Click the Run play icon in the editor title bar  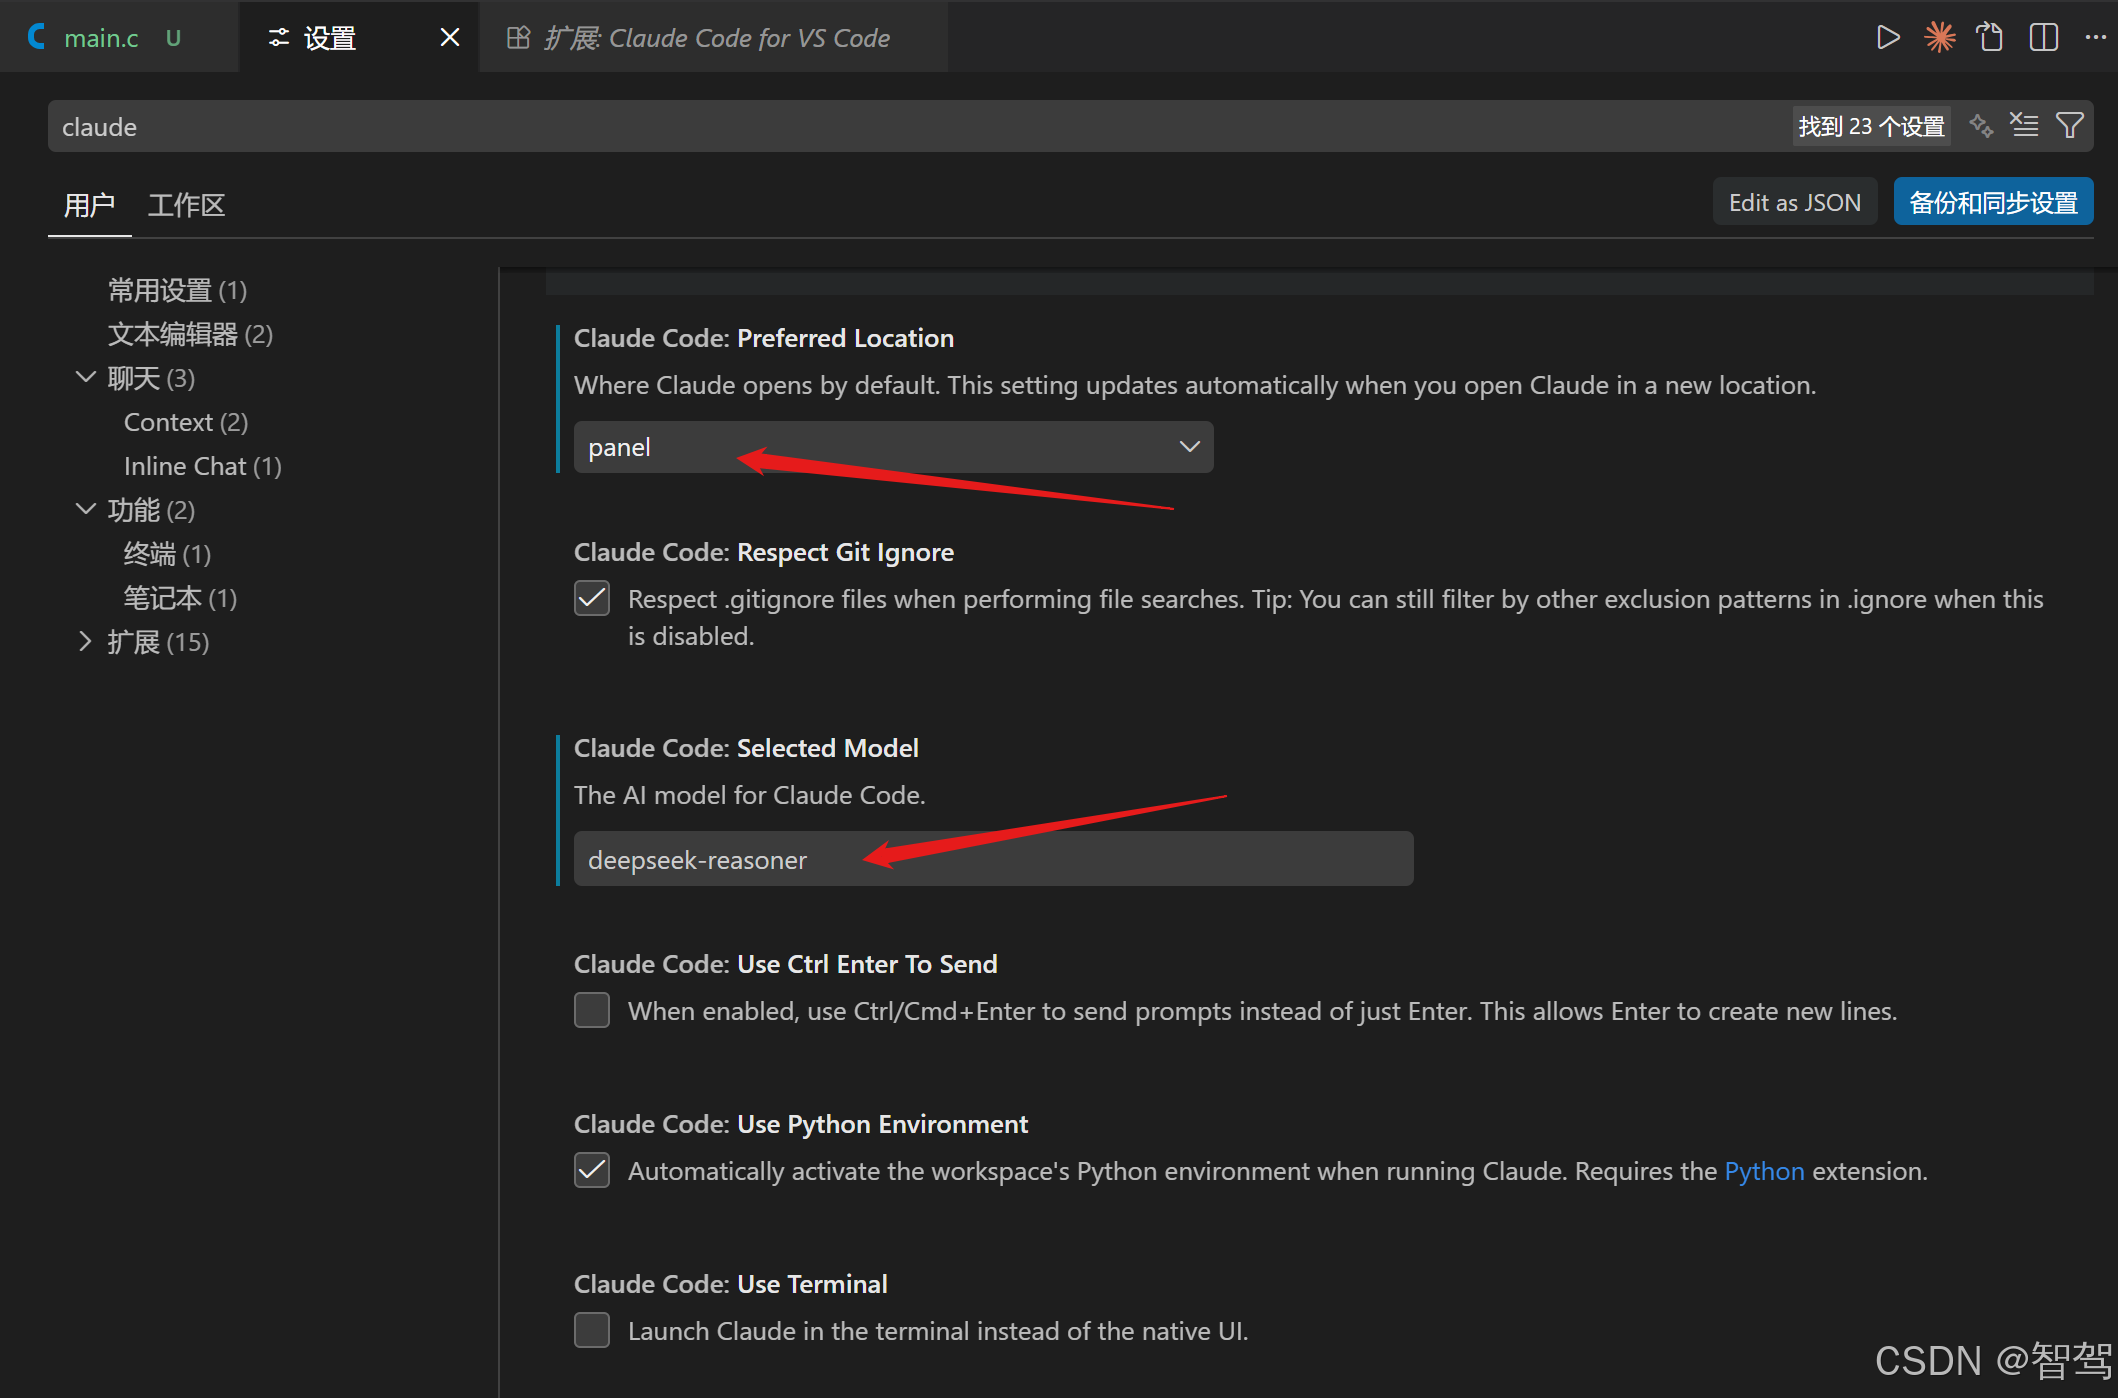tap(1887, 38)
